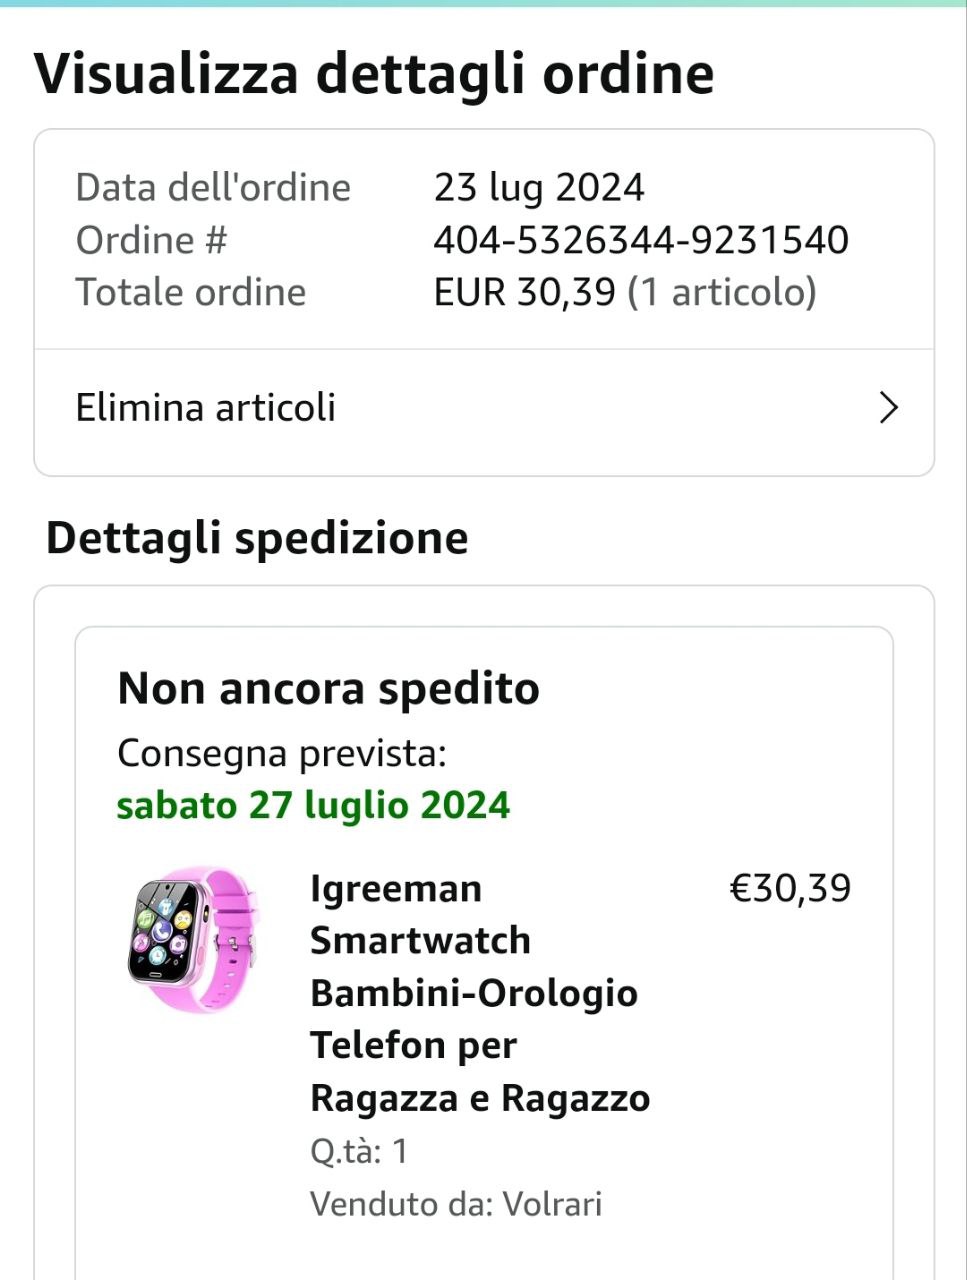Click the (1 articolo) item count text
Screen dimensions: 967x1280
pyautogui.click(x=722, y=292)
